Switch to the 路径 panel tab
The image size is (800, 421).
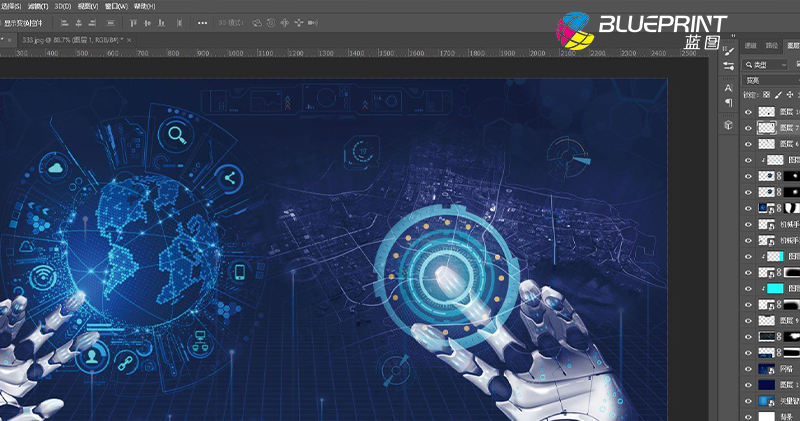coord(771,46)
